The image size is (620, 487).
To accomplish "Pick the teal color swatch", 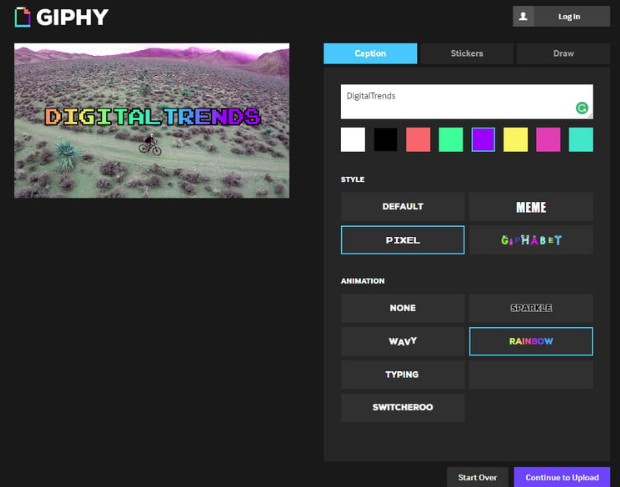I will tap(581, 140).
